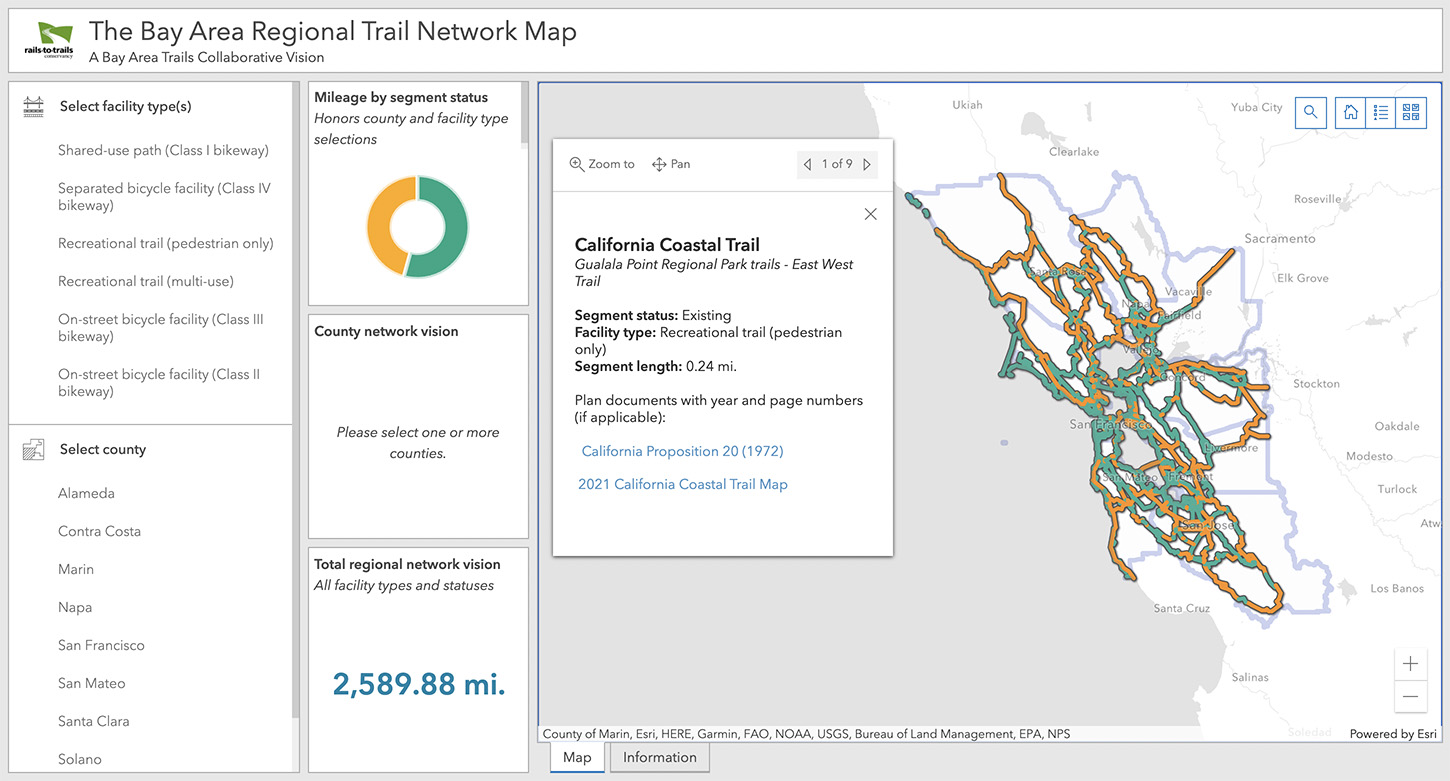Open the California Proposition 20 (1972) link
The height and width of the screenshot is (781, 1450).
(x=682, y=451)
